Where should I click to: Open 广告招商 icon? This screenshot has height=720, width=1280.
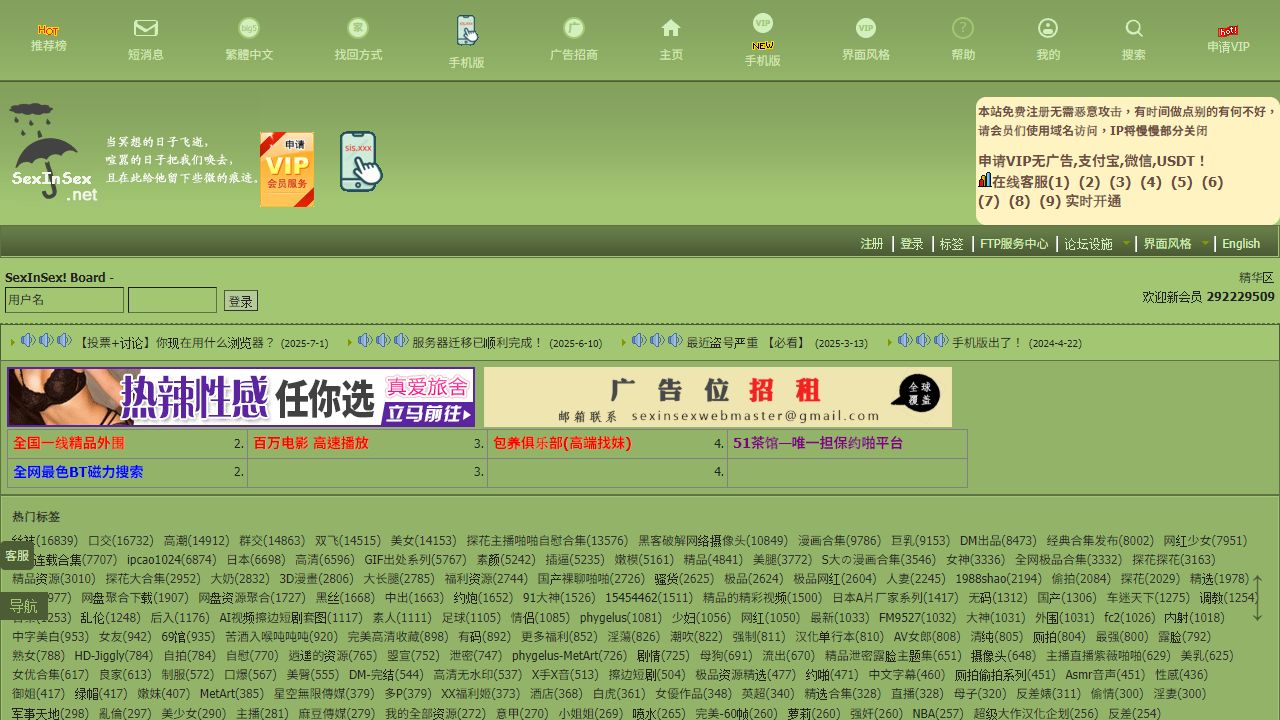pyautogui.click(x=573, y=29)
